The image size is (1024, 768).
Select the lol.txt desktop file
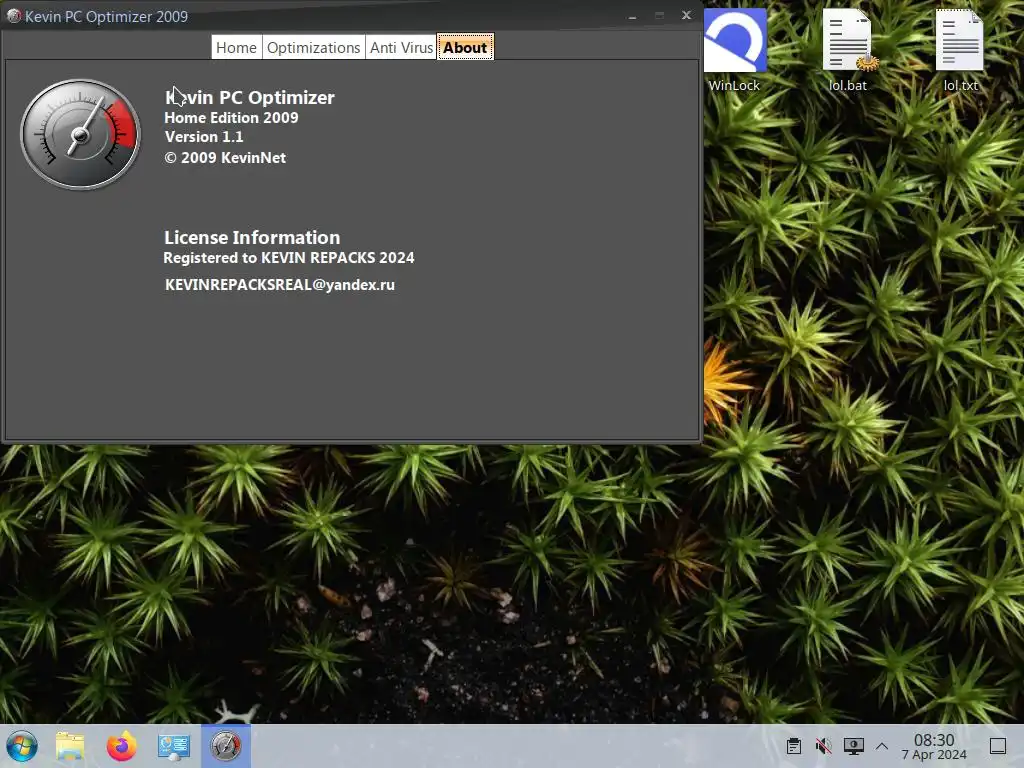point(960,51)
